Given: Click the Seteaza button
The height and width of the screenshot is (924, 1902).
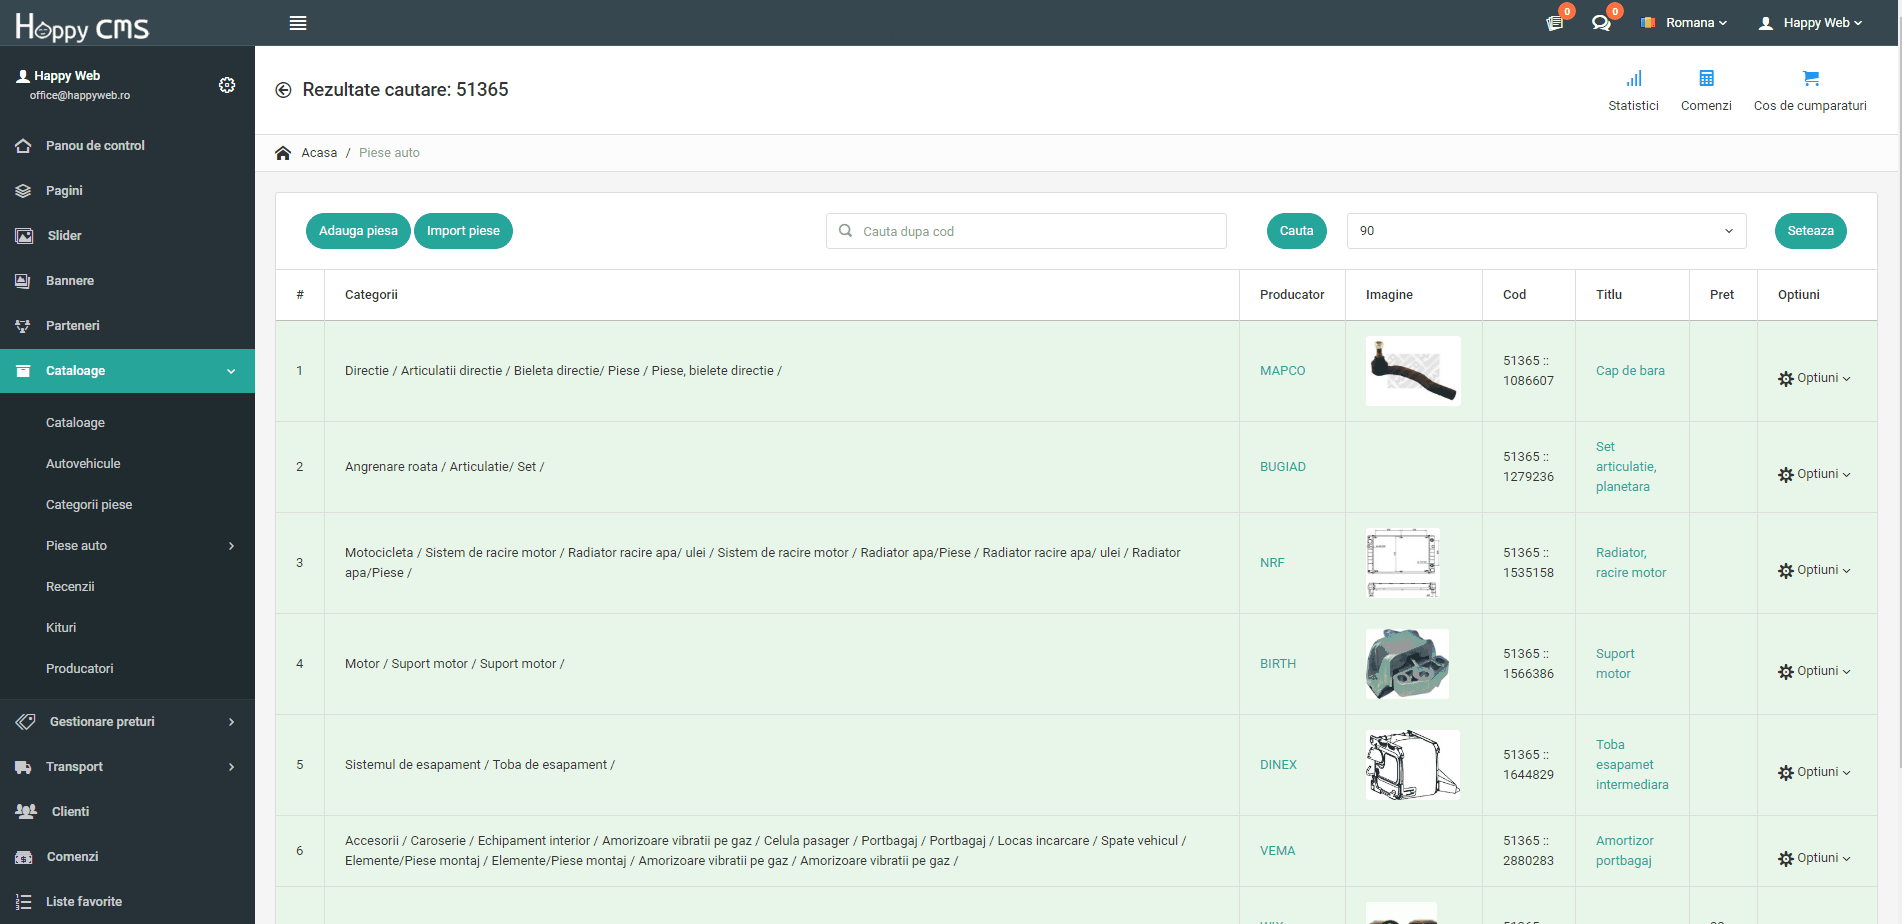Looking at the screenshot, I should coord(1810,231).
